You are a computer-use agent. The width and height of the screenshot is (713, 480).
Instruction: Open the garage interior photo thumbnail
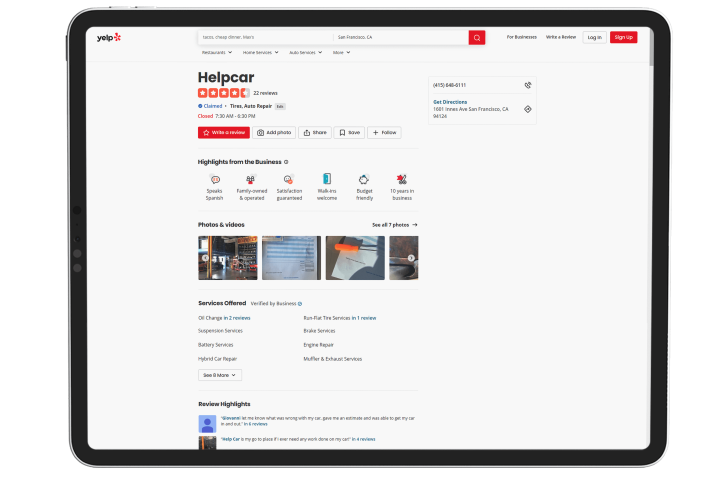pyautogui.click(x=228, y=258)
